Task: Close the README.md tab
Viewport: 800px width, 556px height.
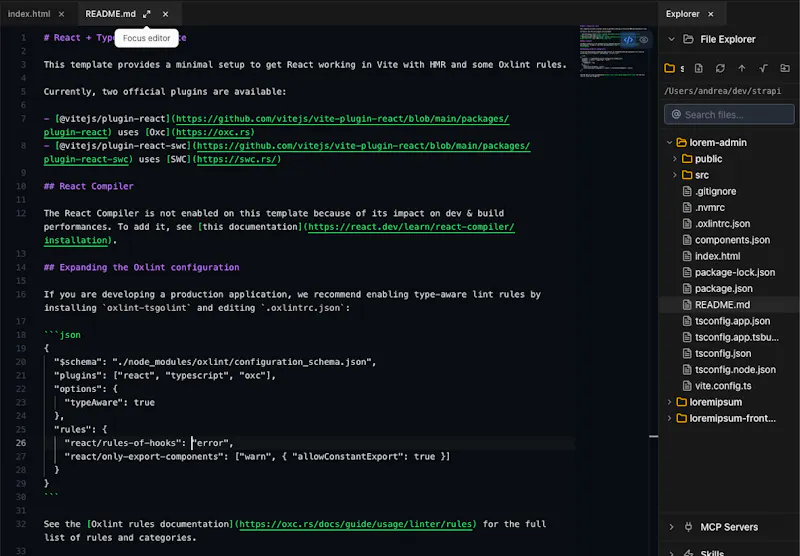Action: pyautogui.click(x=165, y=14)
